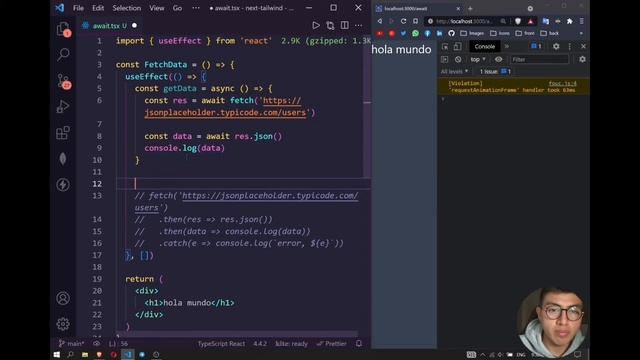The width and height of the screenshot is (640, 360).
Task: Open the 'top' JavaScript context dropdown
Action: 478,60
